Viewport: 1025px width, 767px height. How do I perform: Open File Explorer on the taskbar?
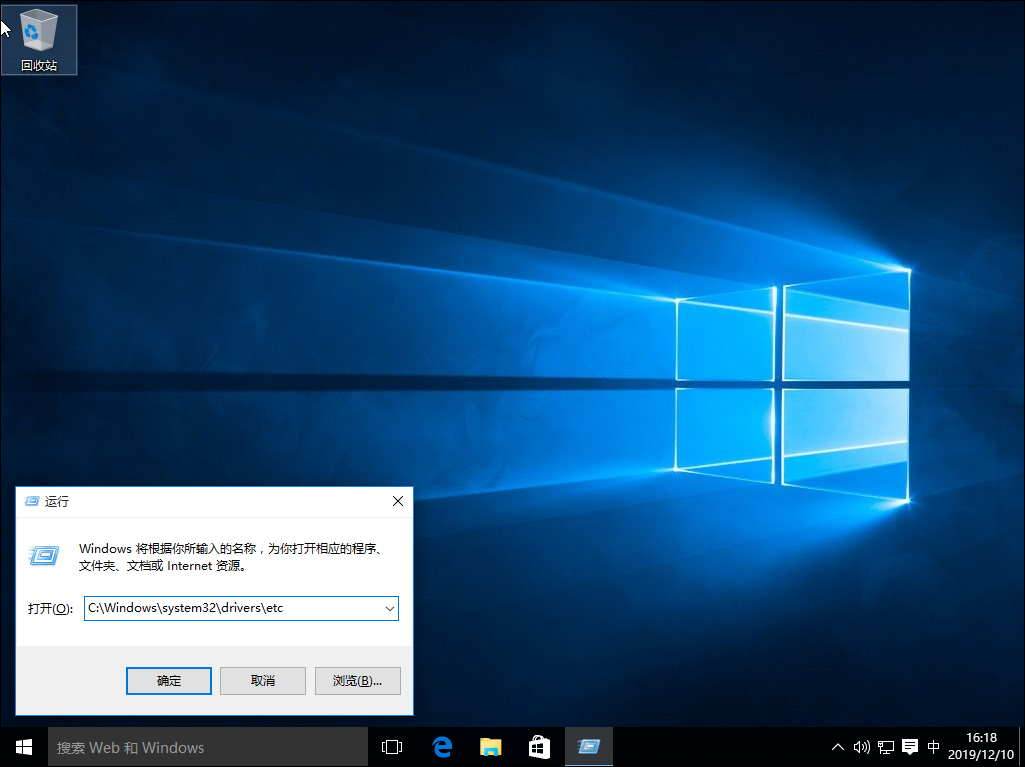489,746
